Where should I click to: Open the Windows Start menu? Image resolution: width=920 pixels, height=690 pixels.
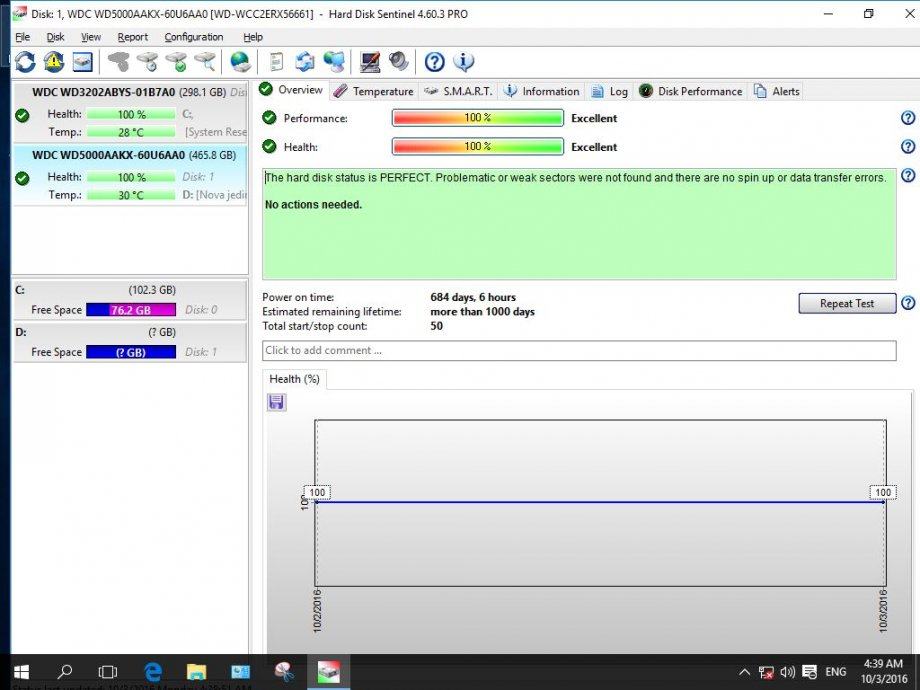click(x=21, y=672)
